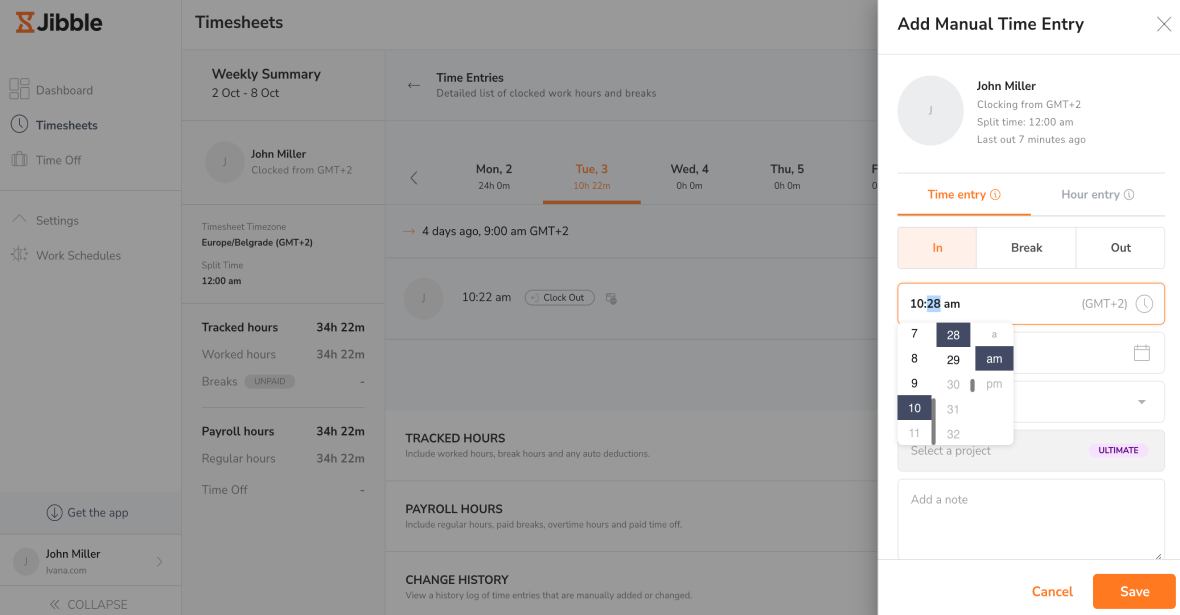Image resolution: width=1180 pixels, height=615 pixels.
Task: Expand the activity dropdown arrow
Action: tap(1142, 402)
